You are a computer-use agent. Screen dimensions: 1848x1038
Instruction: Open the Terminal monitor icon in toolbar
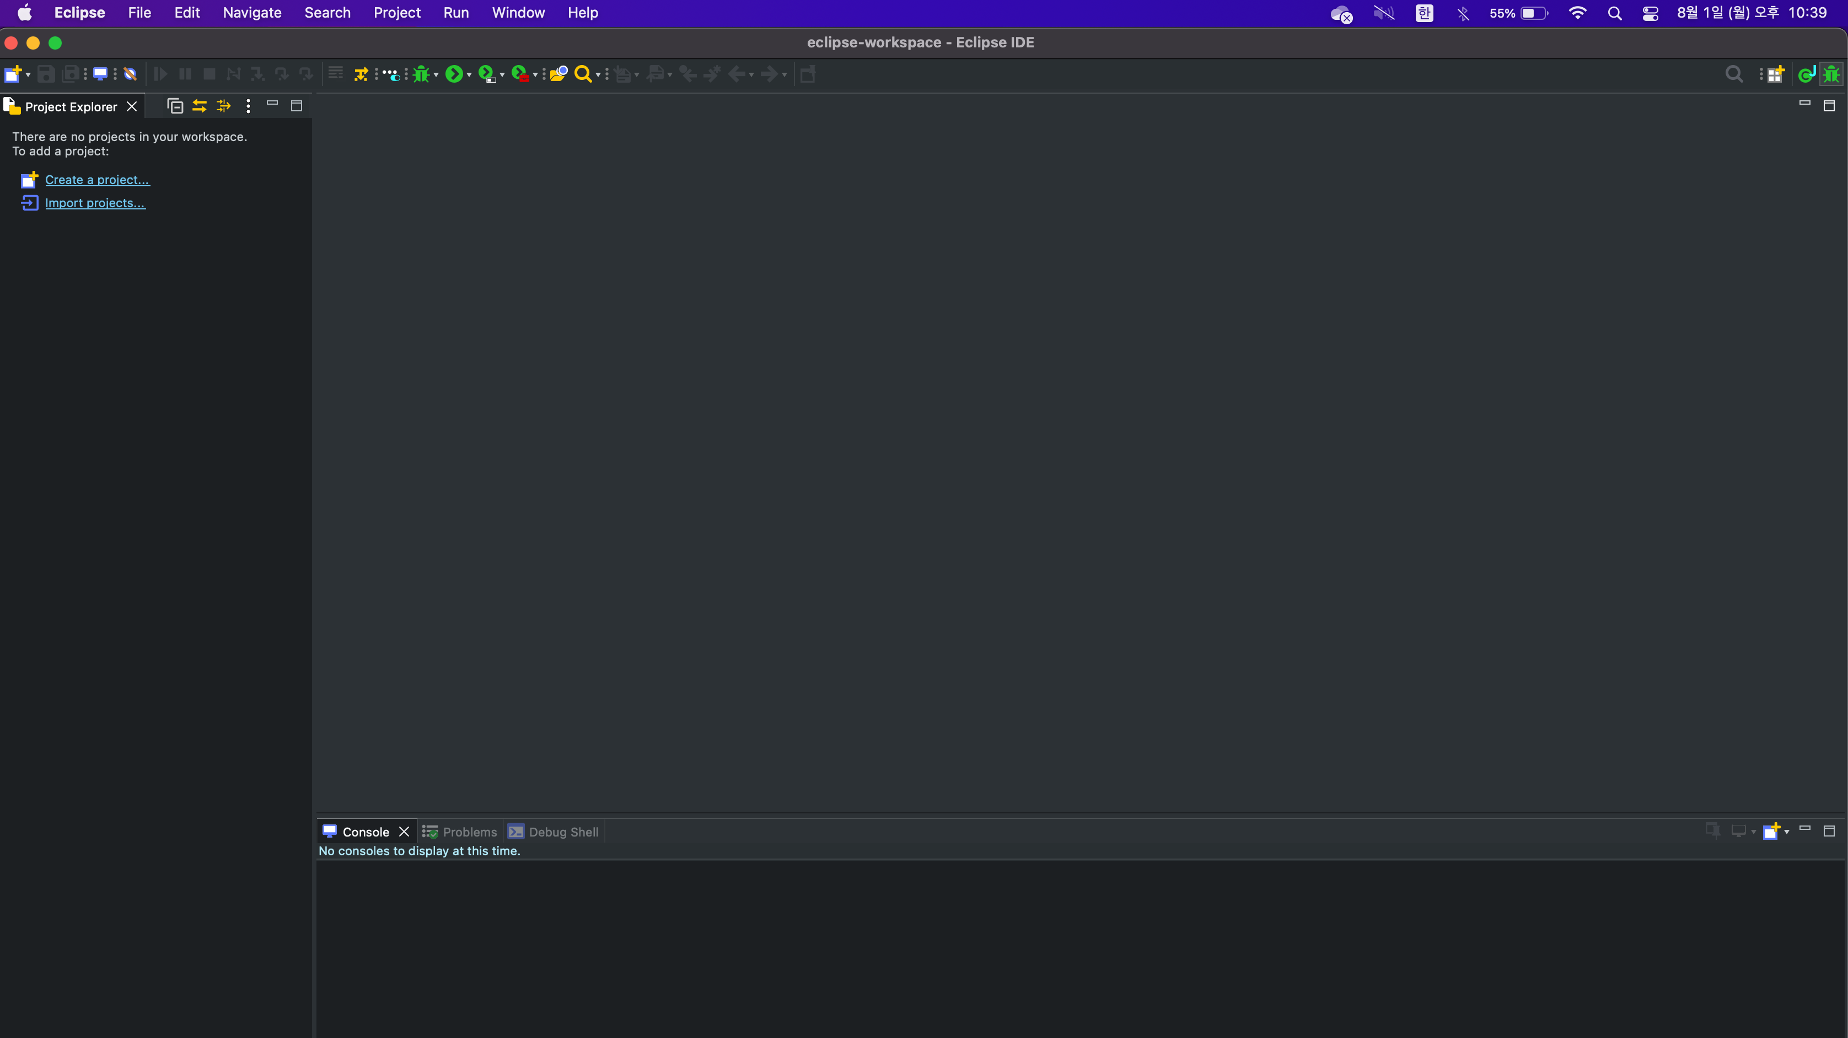[100, 74]
